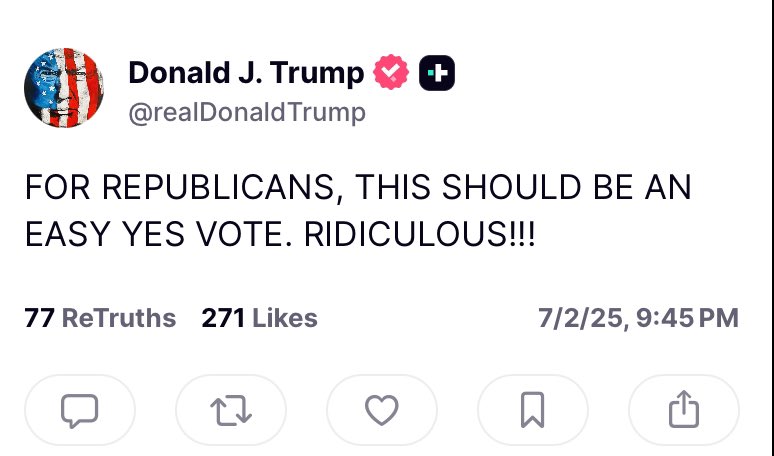The width and height of the screenshot is (774, 456).
Task: Open the share options icon
Action: pyautogui.click(x=683, y=410)
